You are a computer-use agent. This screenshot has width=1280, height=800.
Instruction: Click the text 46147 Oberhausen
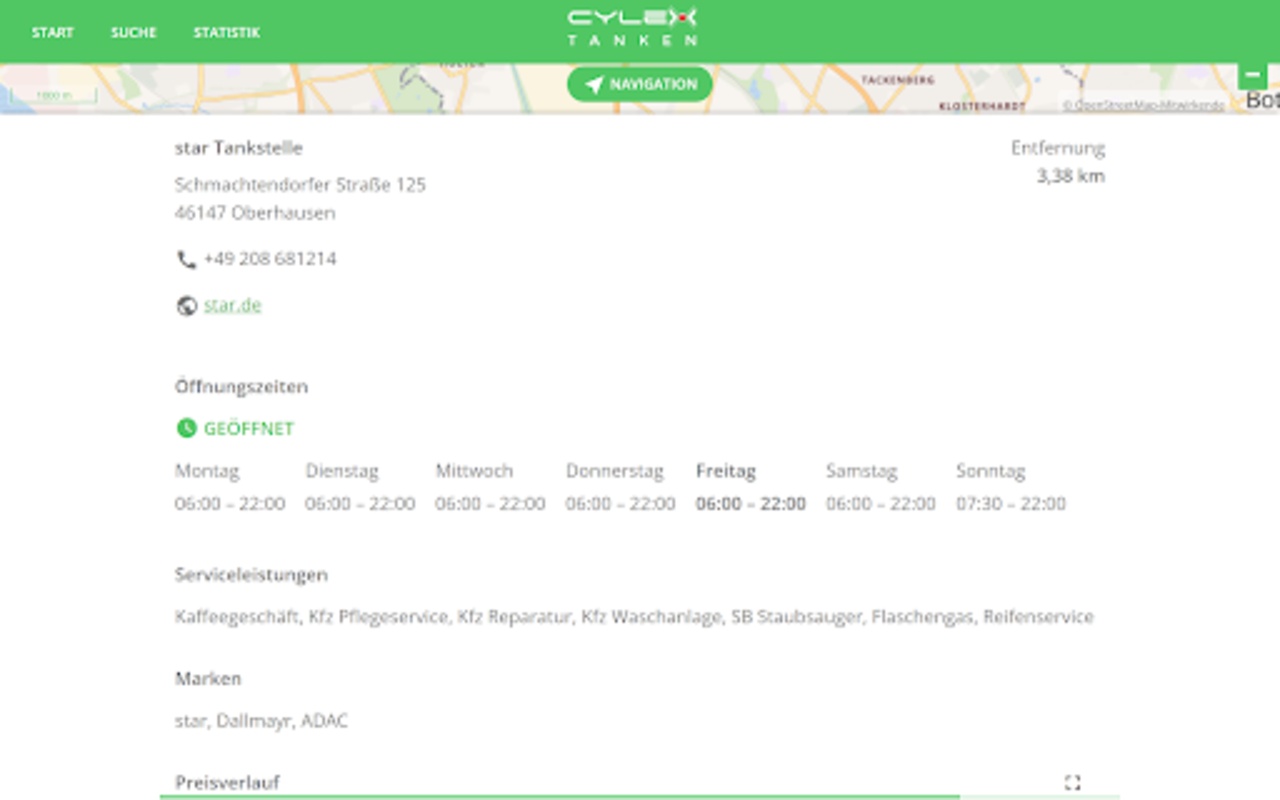pos(255,213)
